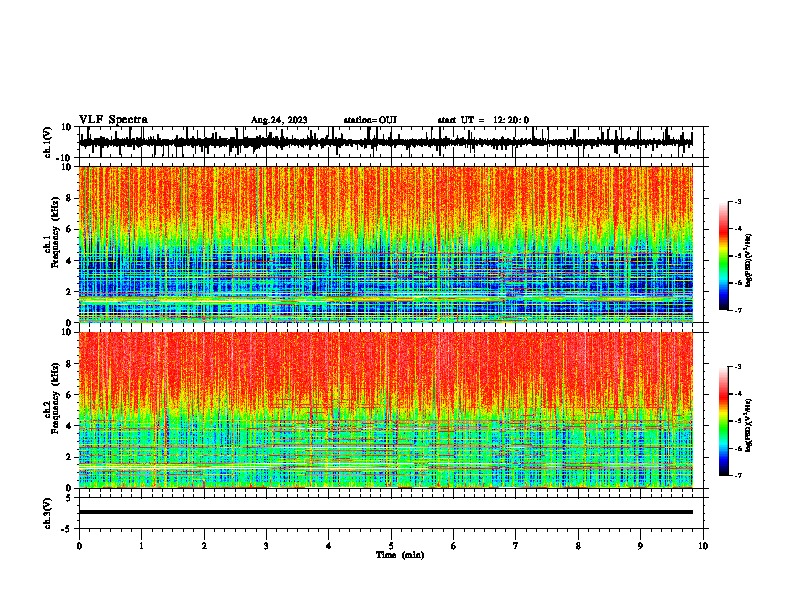Click the "ch.3(V)" axis label
The image size is (792, 612).
coord(48,513)
